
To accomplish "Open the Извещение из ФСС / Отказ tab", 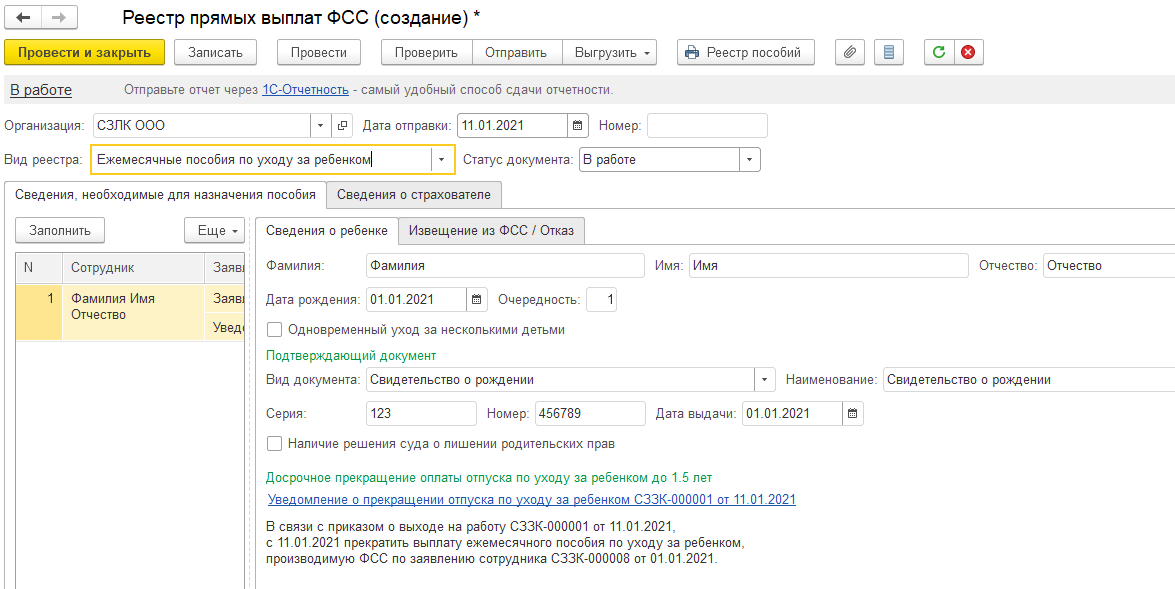I will click(x=491, y=231).
